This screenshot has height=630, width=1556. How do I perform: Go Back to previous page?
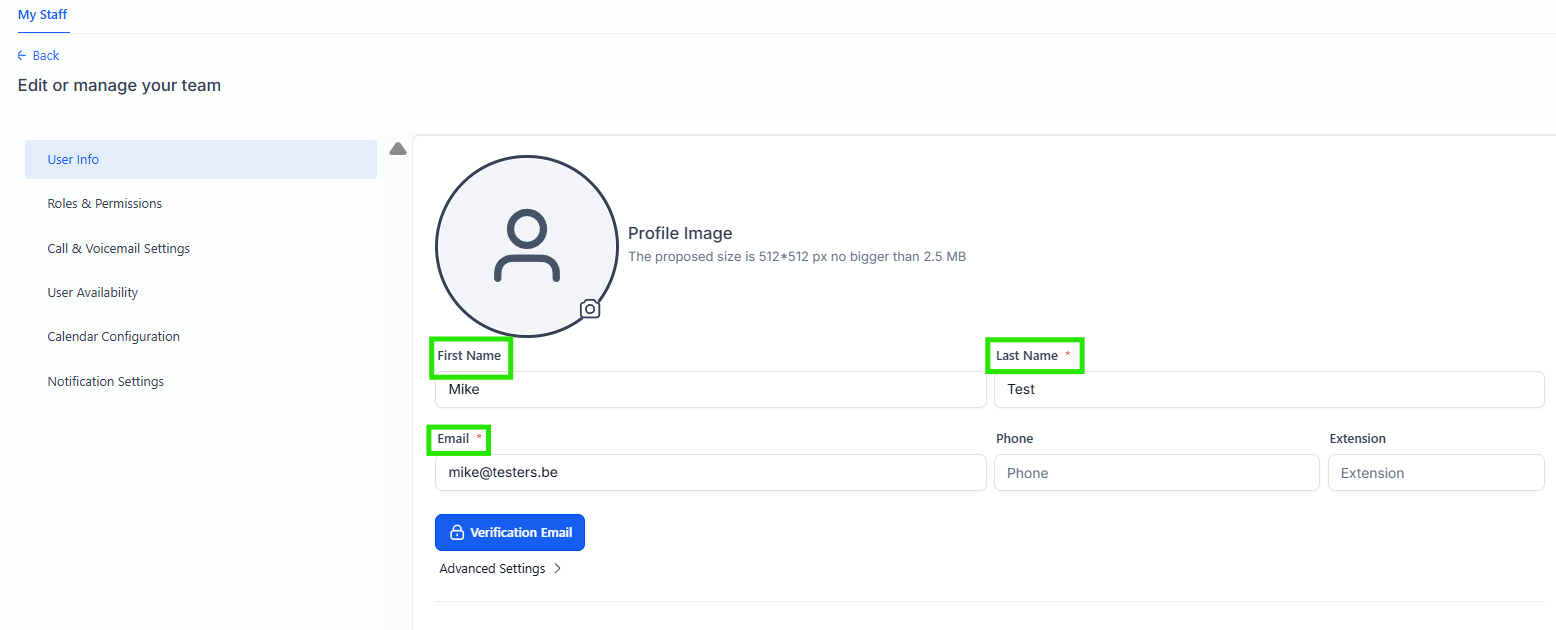pos(39,56)
